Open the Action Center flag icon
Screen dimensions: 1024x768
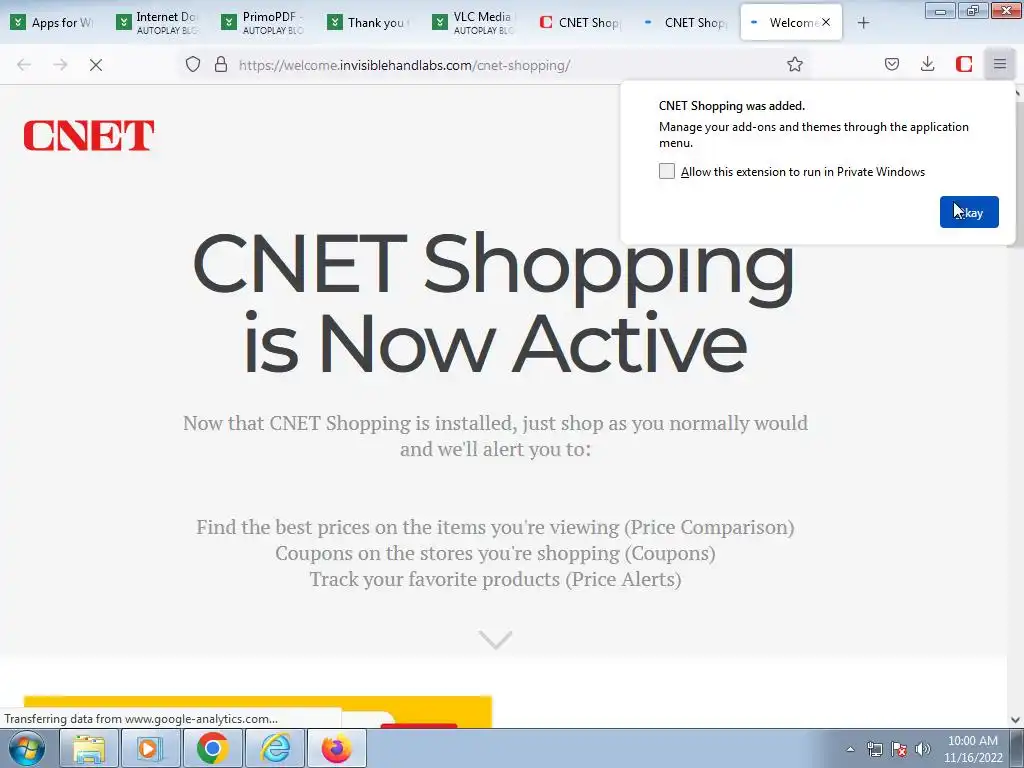tap(899, 749)
